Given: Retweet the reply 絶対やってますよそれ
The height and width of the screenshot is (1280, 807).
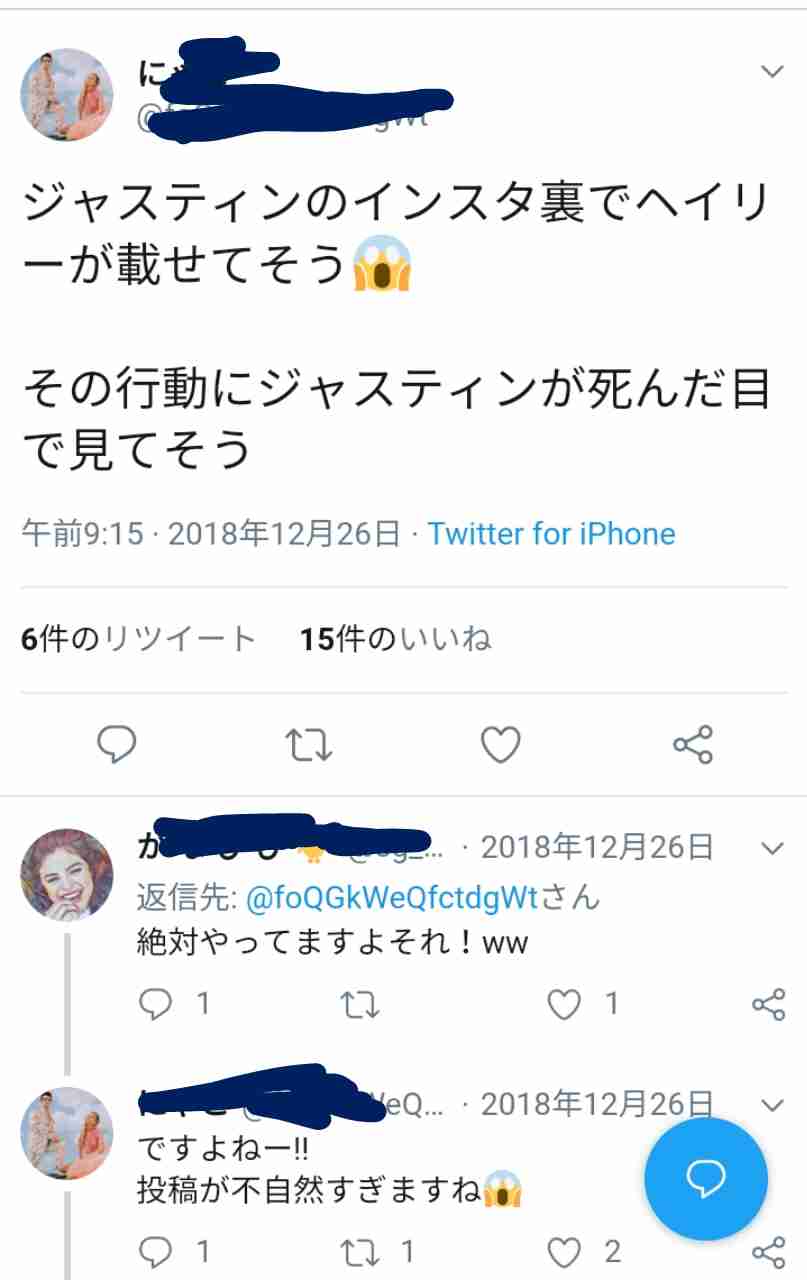Looking at the screenshot, I should coord(360,1004).
